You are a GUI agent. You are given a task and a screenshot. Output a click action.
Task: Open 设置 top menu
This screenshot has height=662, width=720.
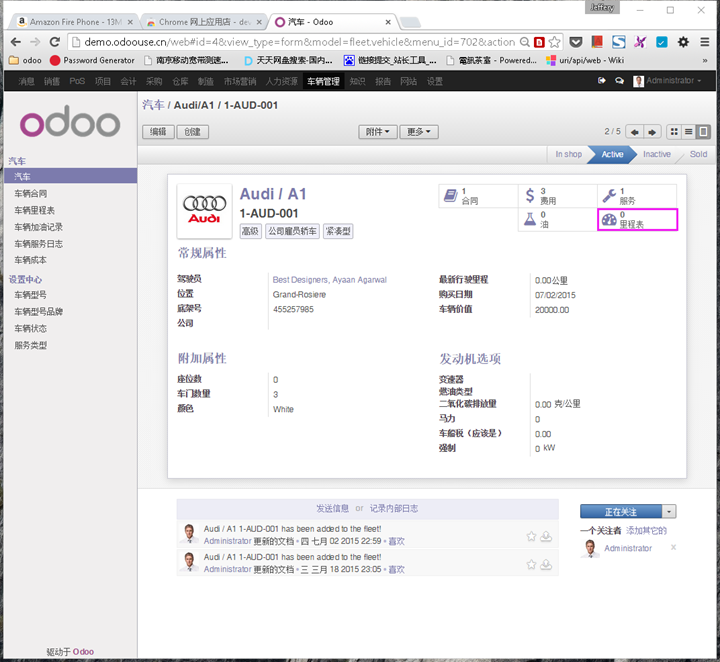(434, 81)
